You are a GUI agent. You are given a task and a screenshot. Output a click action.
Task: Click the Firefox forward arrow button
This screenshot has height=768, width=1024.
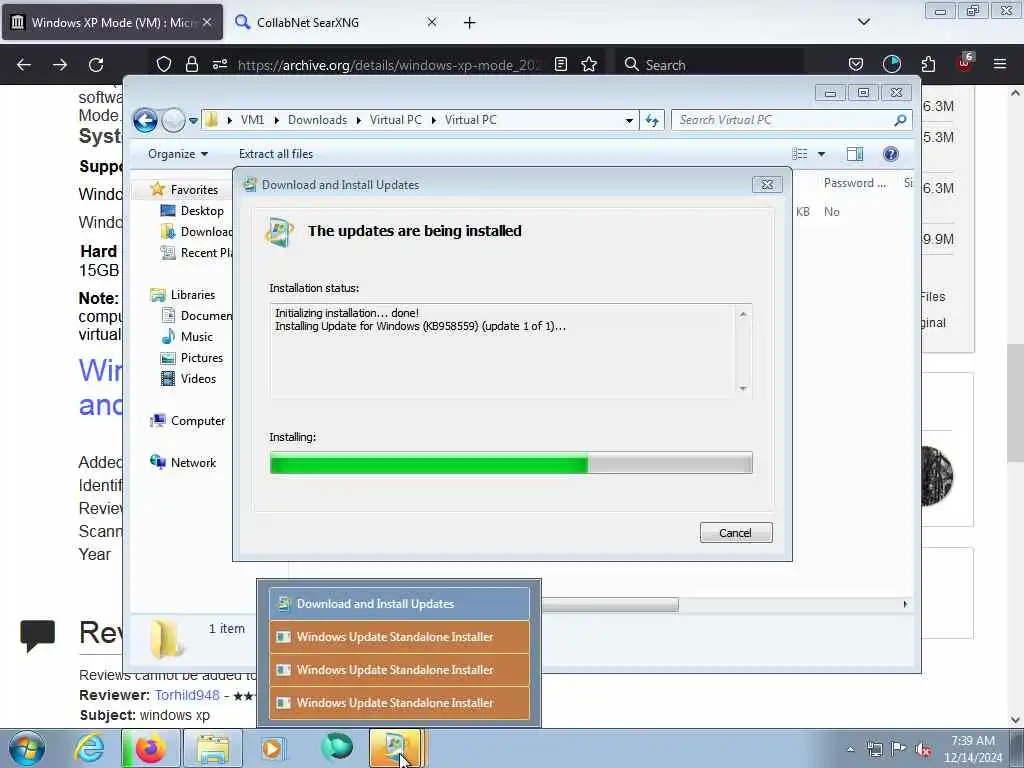pos(60,65)
